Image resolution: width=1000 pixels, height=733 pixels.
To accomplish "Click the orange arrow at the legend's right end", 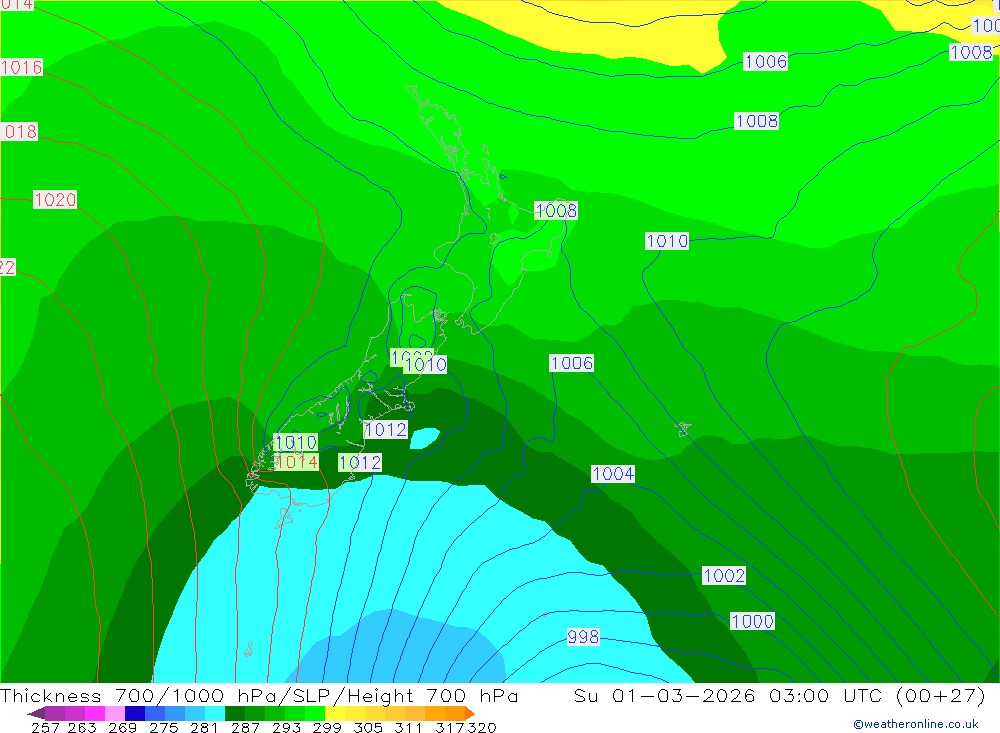I will click(469, 713).
